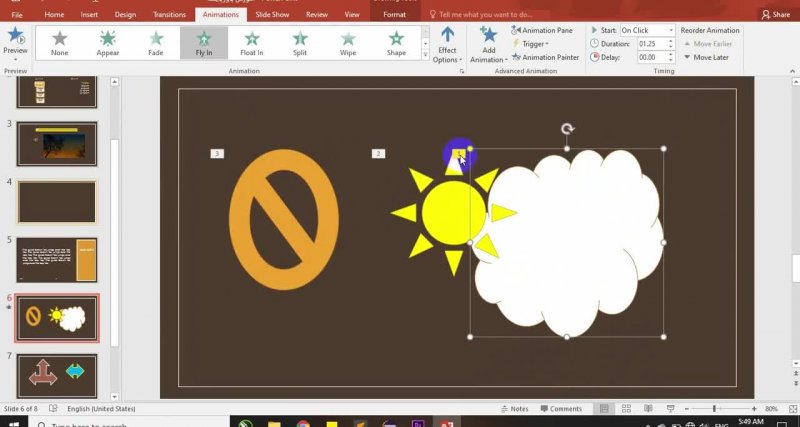This screenshot has height=427, width=800.
Task: Toggle Normal view in status bar
Action: pos(604,409)
